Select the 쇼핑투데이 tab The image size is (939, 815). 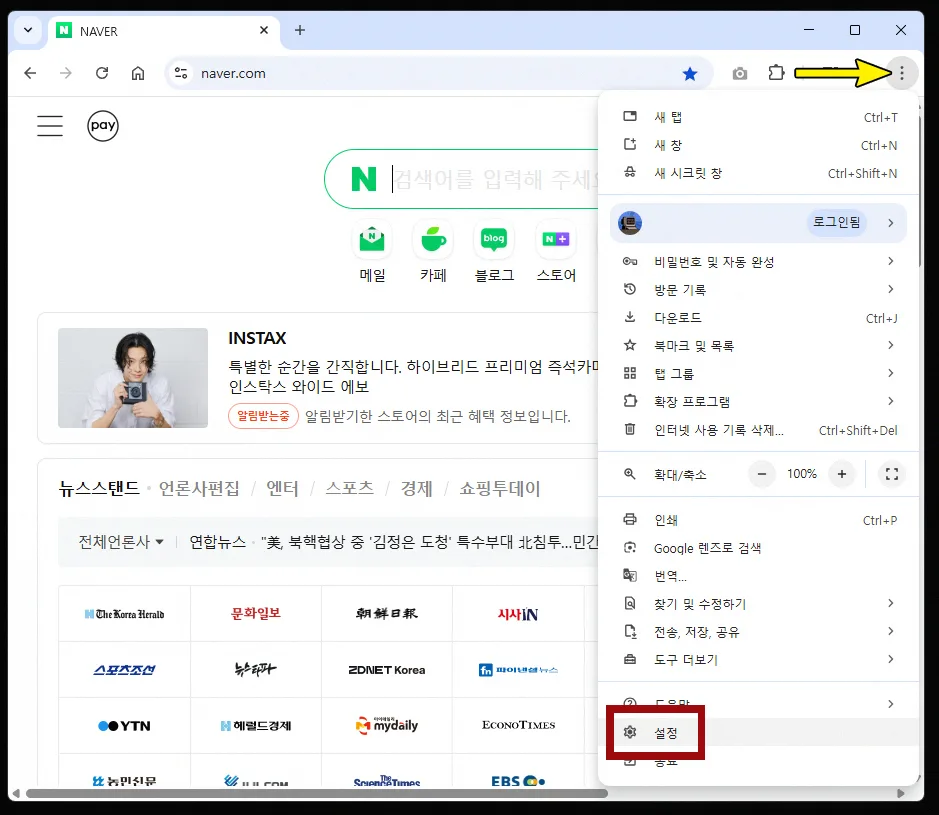499,488
